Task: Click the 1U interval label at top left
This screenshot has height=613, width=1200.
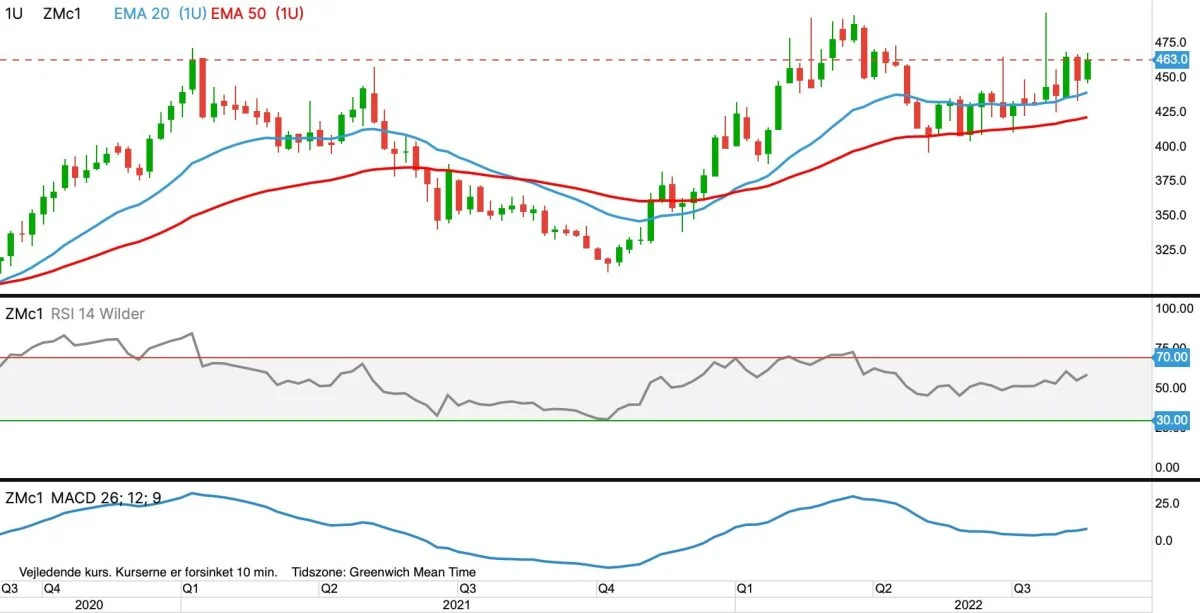Action: coord(14,14)
